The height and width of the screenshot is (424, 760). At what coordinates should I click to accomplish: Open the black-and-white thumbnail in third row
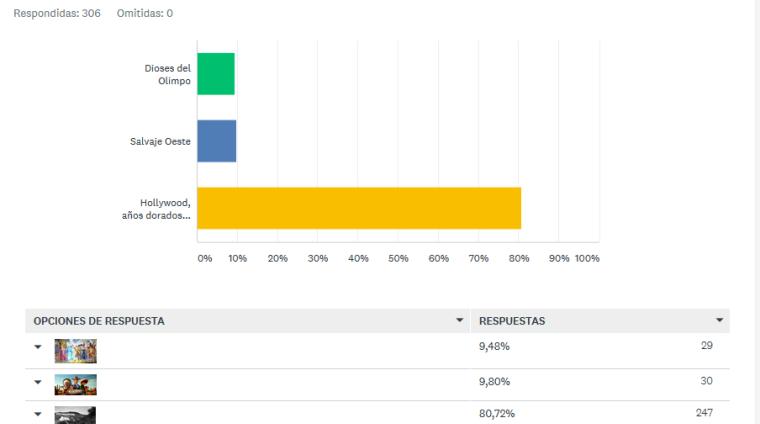pos(75,415)
